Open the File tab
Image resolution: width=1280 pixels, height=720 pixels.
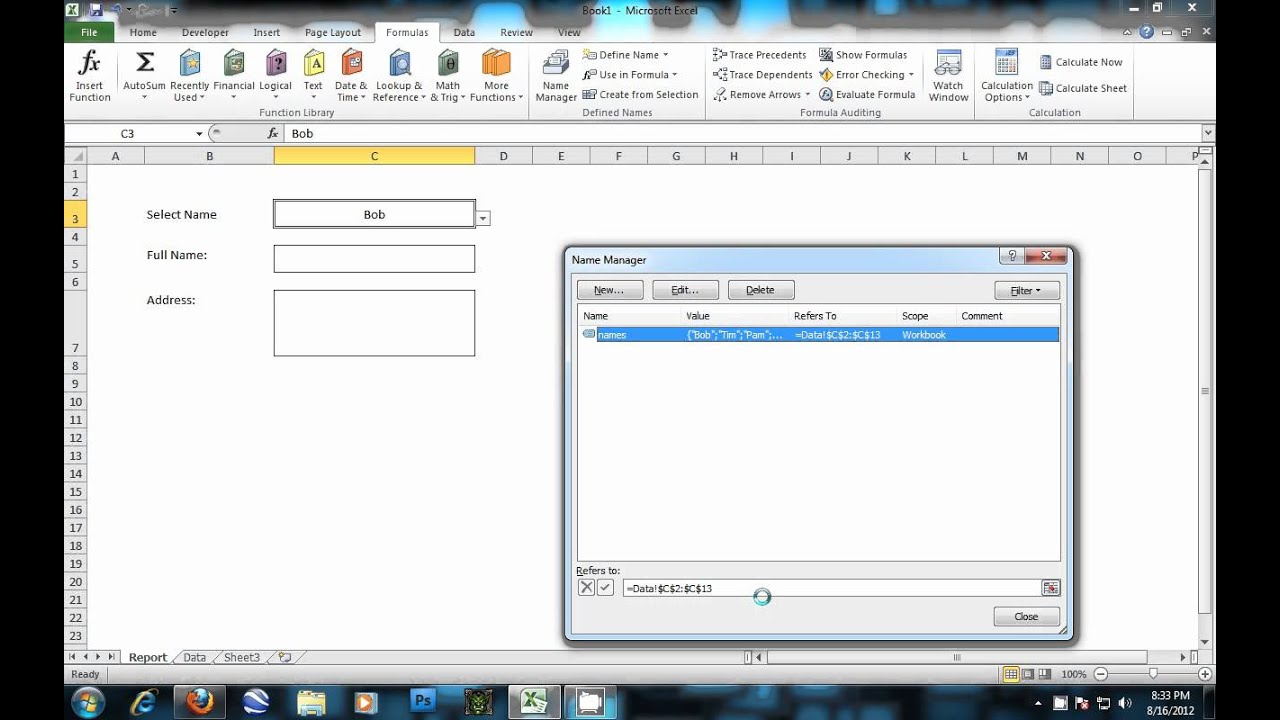89,32
